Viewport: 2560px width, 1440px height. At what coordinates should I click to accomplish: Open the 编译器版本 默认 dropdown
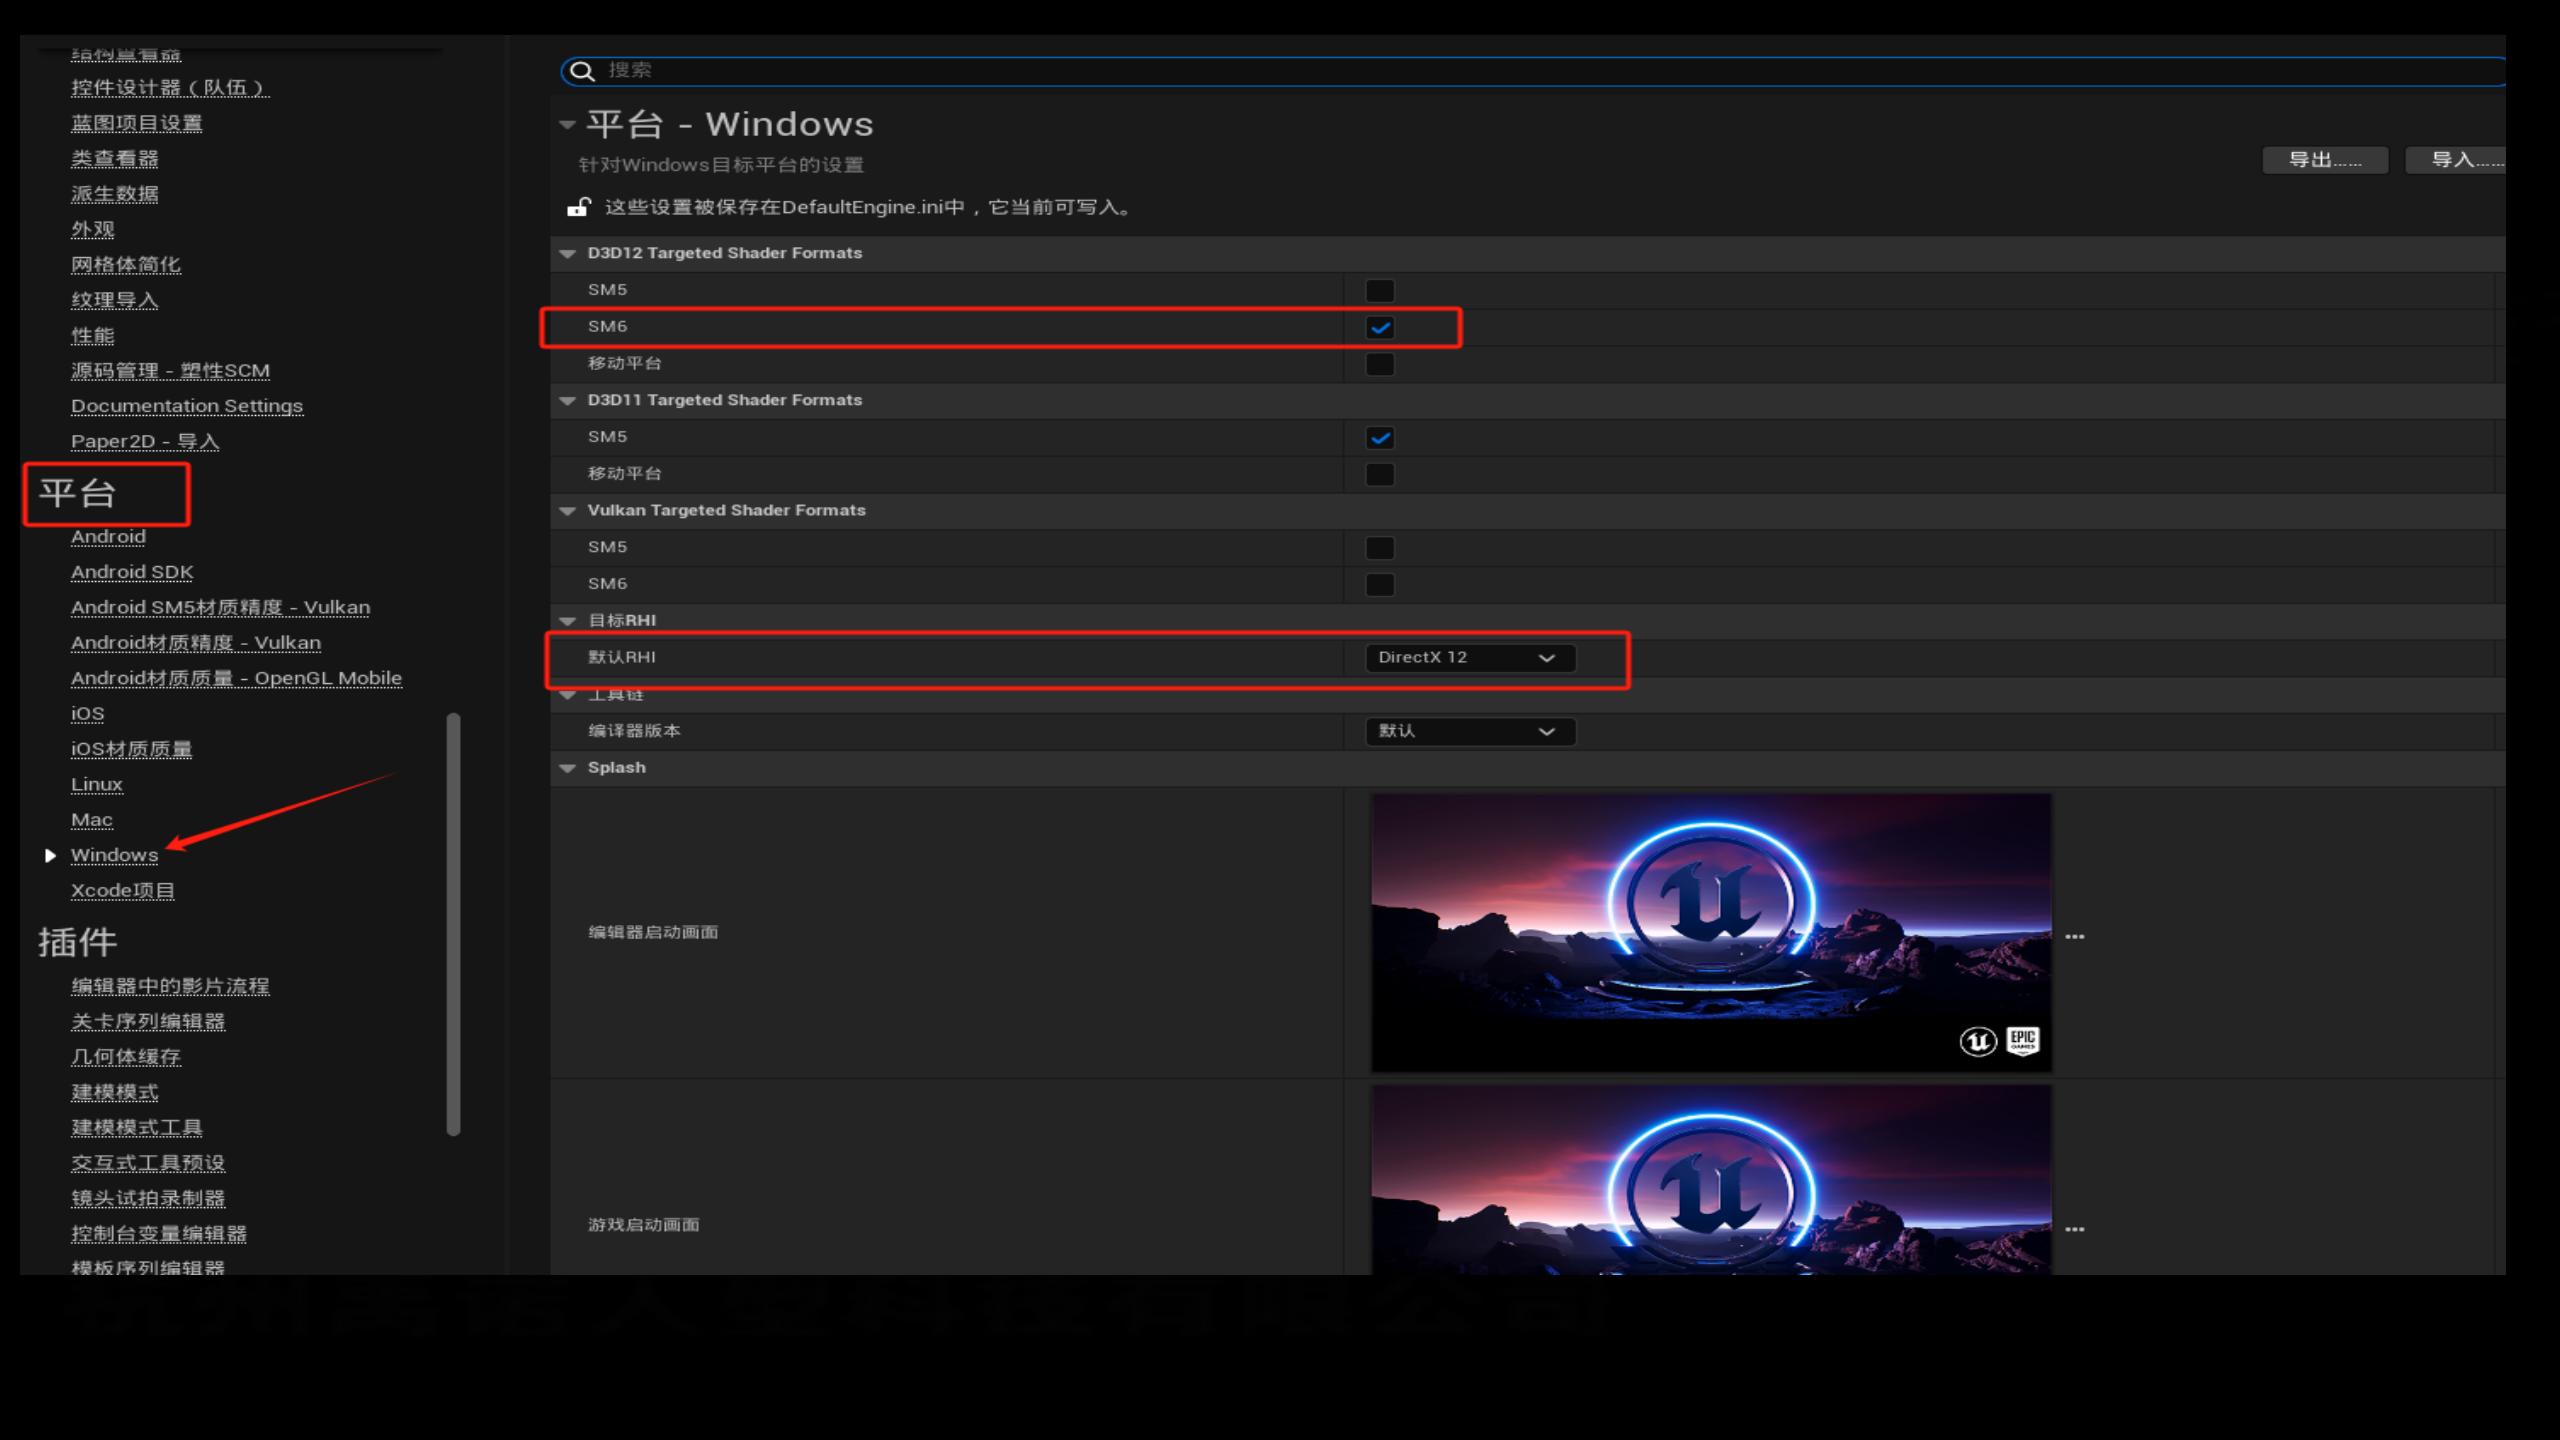pos(1470,731)
